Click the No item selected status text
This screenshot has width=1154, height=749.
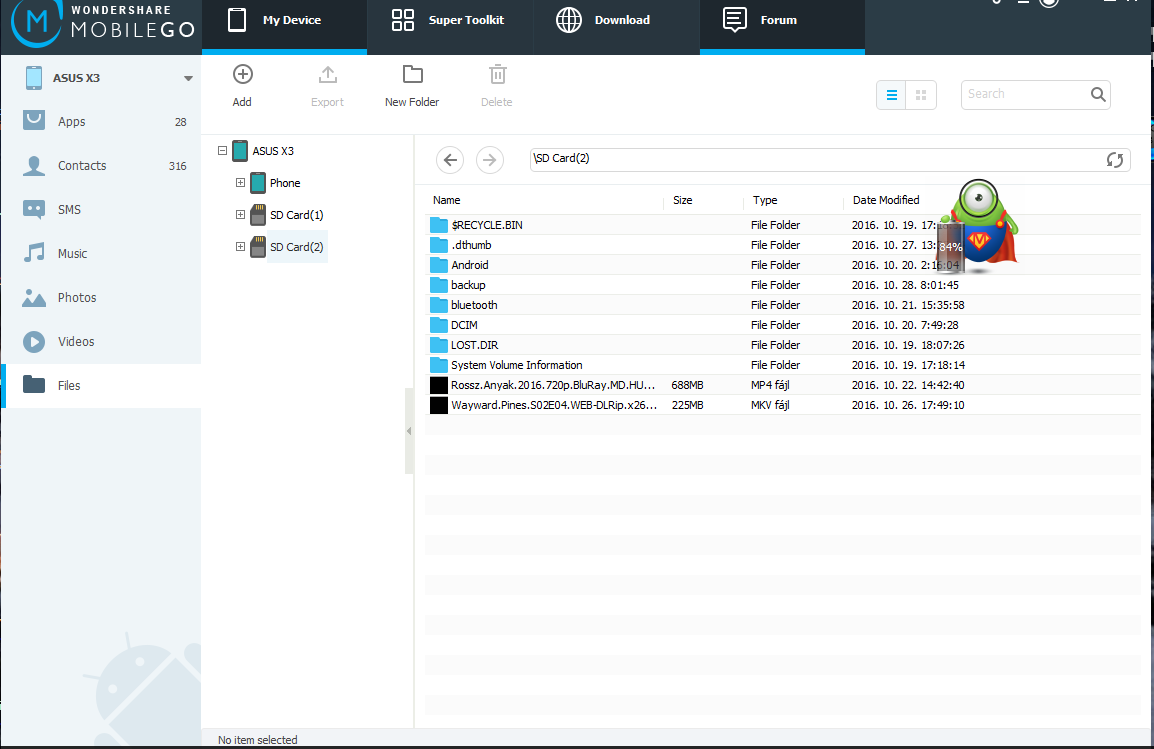click(258, 740)
